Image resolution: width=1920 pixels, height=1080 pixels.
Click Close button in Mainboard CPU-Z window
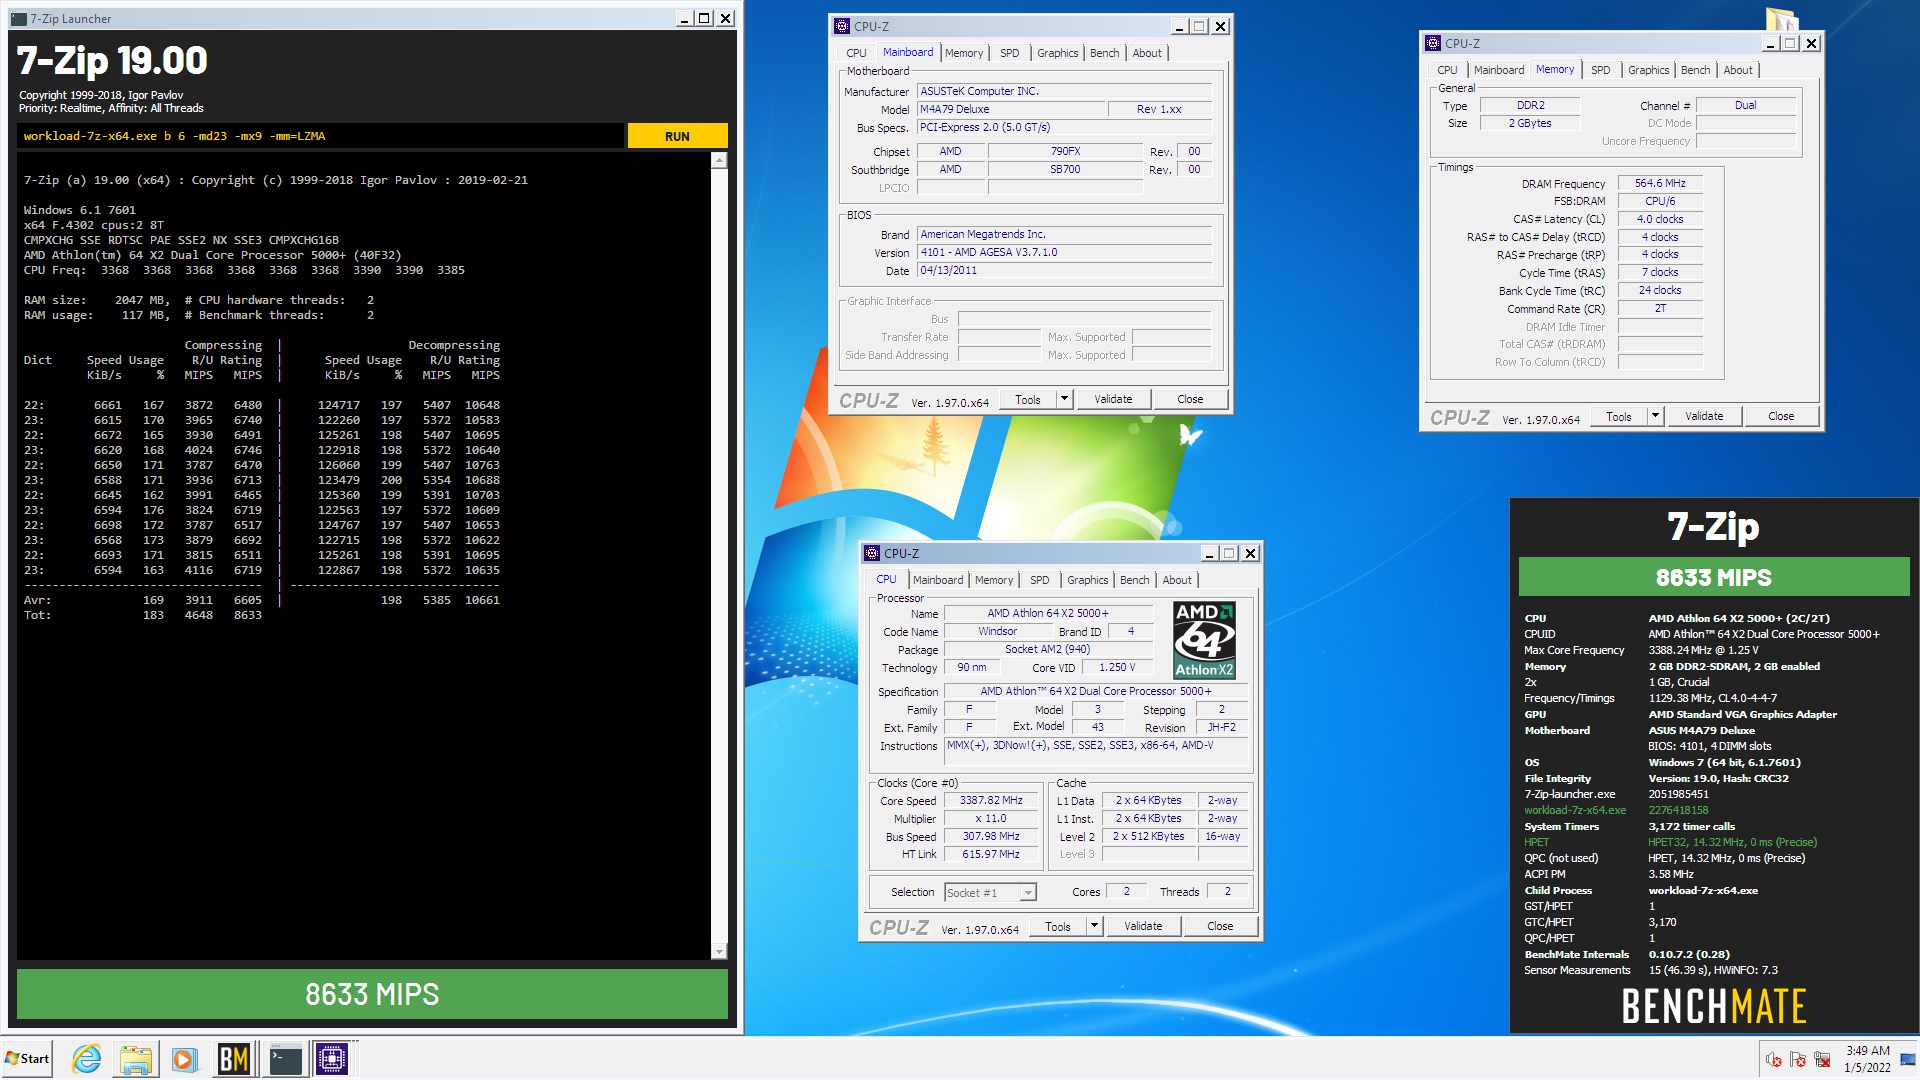tap(1190, 400)
